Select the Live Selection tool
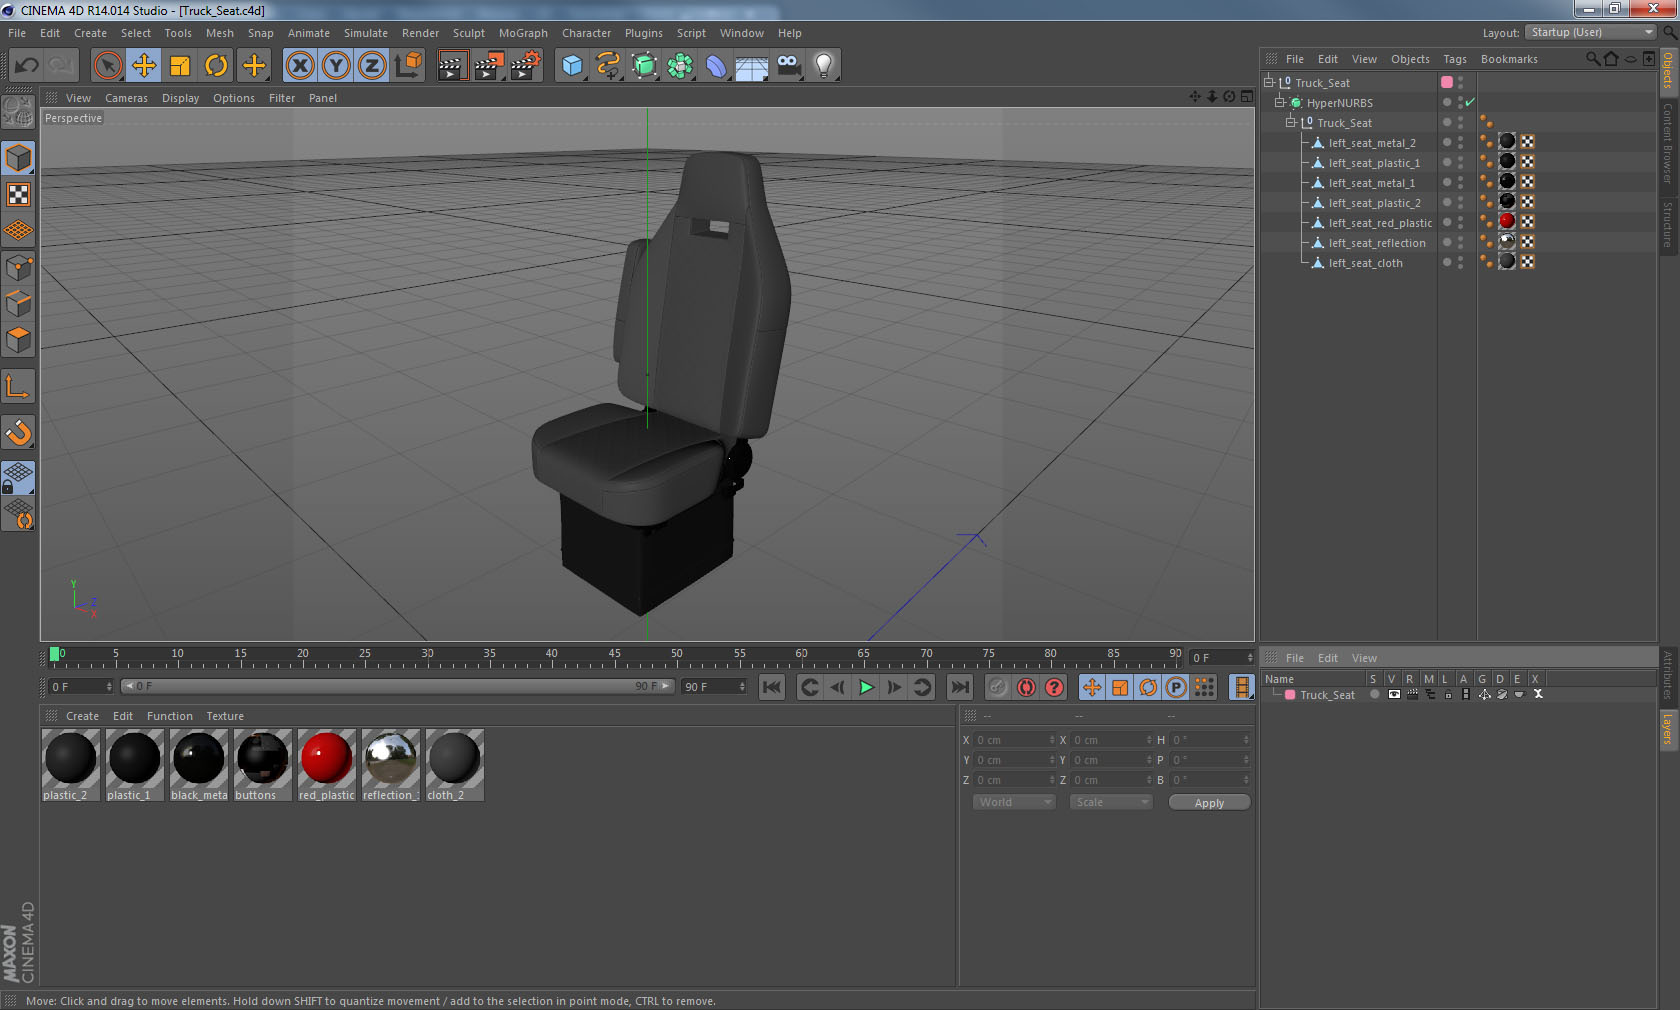The width and height of the screenshot is (1680, 1010). point(107,66)
